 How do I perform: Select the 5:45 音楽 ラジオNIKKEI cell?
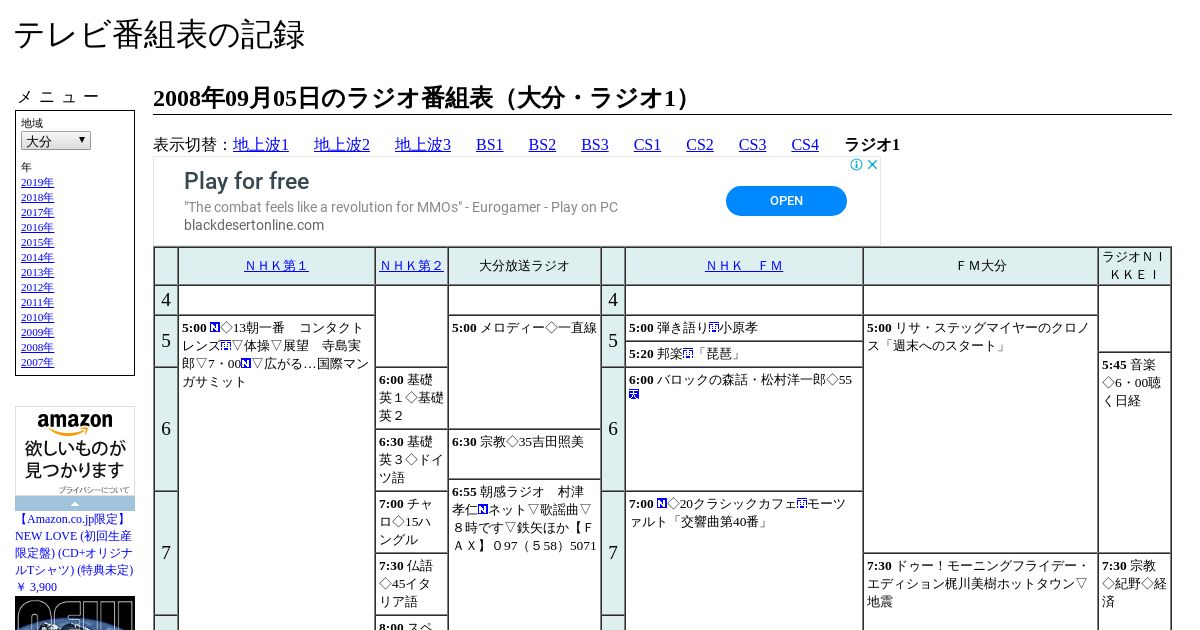pyautogui.click(x=1134, y=453)
